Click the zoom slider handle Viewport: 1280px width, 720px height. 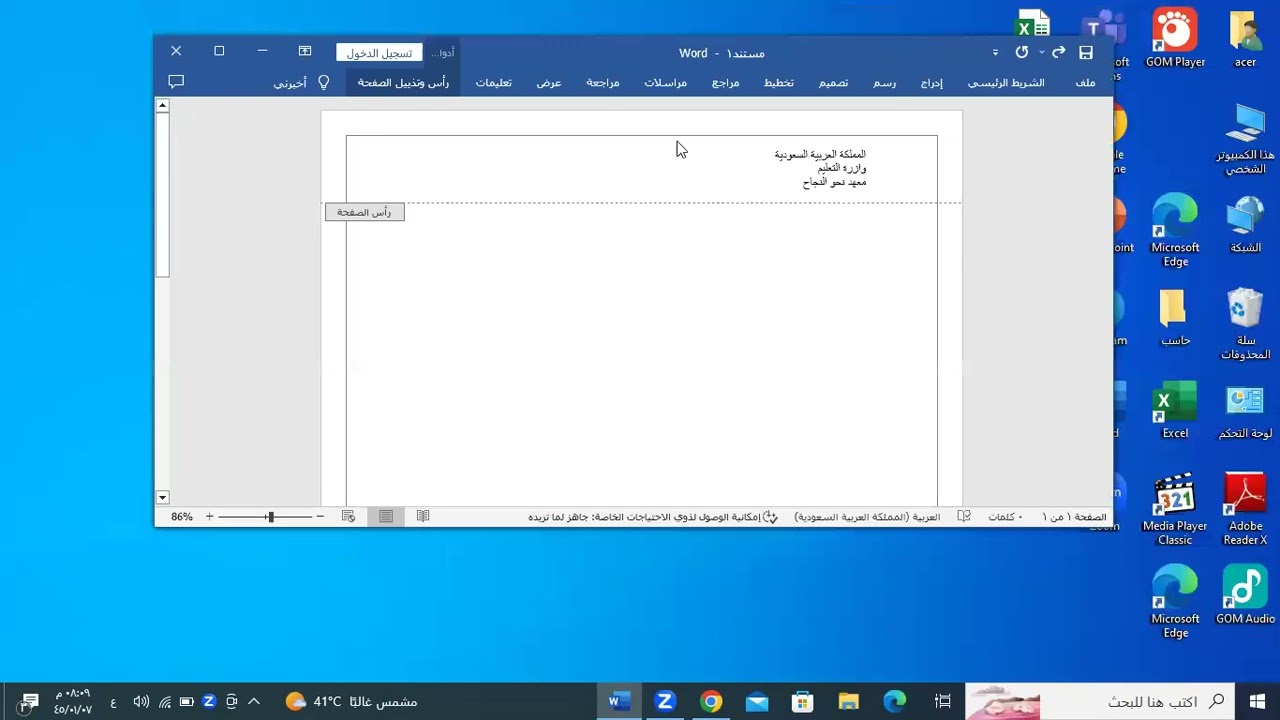pyautogui.click(x=270, y=517)
